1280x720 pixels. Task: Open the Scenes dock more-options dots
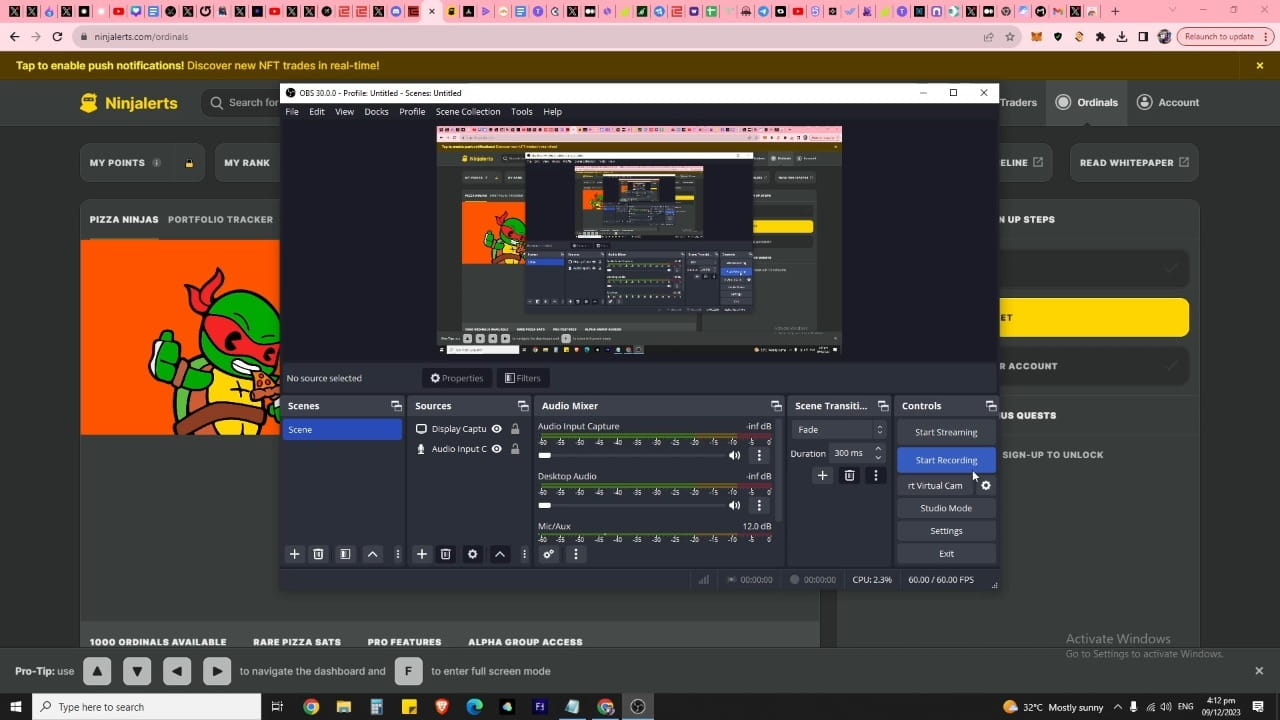coord(397,554)
